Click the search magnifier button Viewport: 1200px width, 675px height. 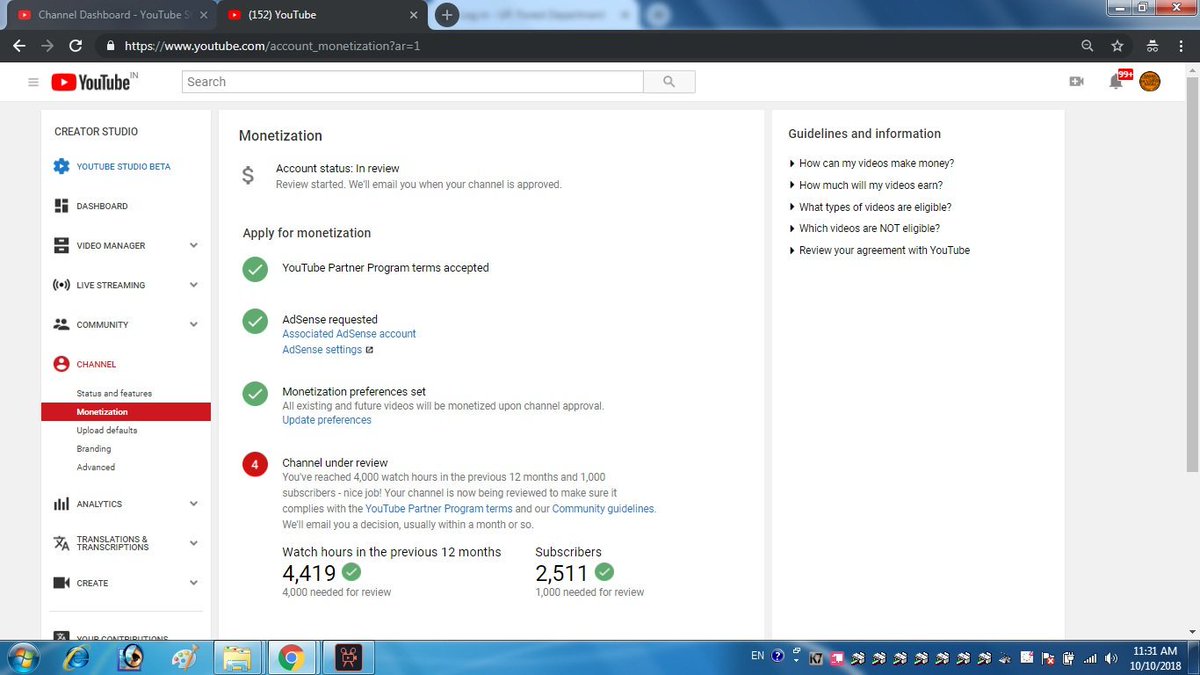click(669, 82)
